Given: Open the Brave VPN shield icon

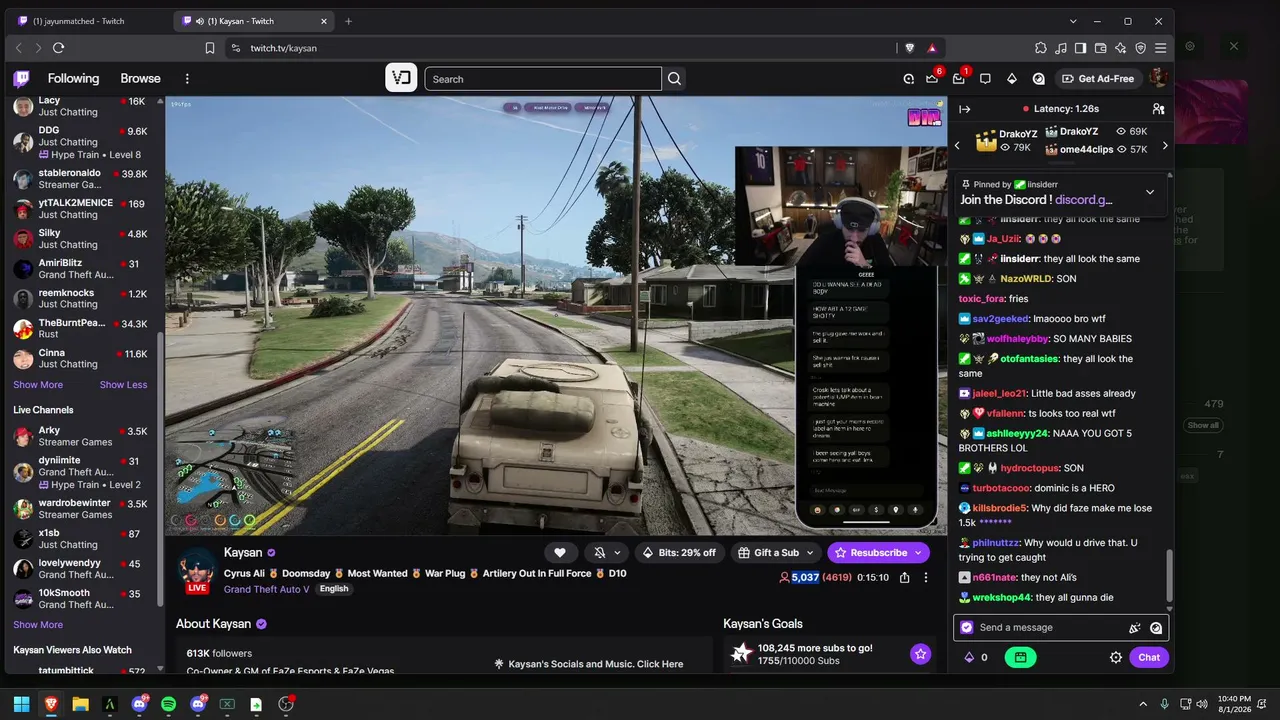Looking at the screenshot, I should coord(1141,48).
